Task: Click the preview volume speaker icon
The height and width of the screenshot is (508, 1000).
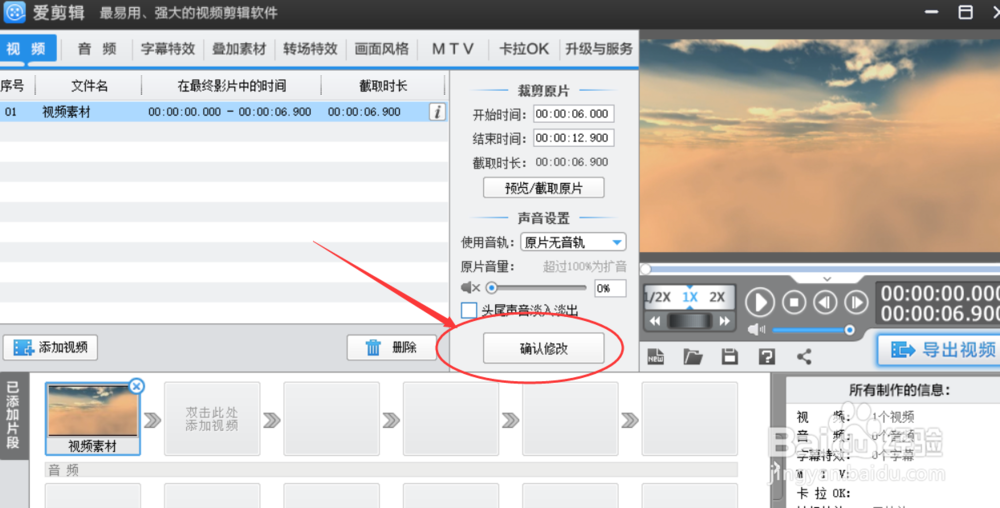Action: (x=756, y=330)
